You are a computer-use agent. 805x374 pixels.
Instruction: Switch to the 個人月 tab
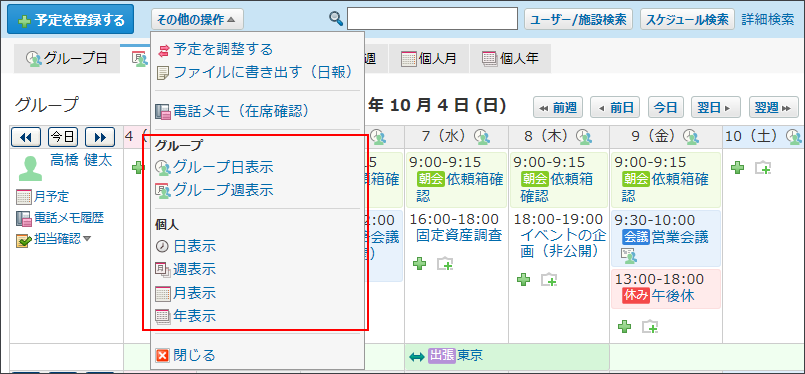pyautogui.click(x=429, y=59)
